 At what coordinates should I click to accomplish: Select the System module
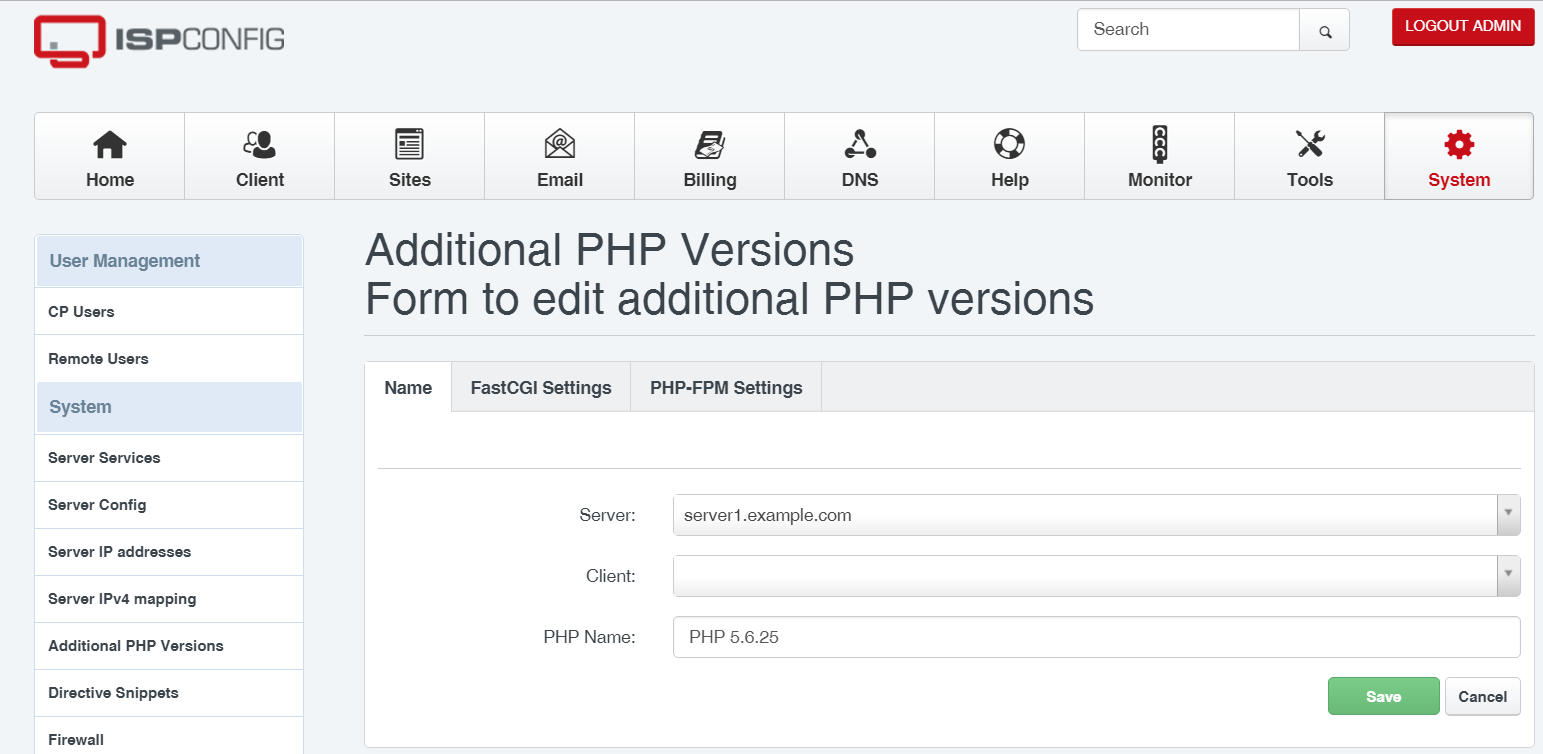click(x=1459, y=157)
